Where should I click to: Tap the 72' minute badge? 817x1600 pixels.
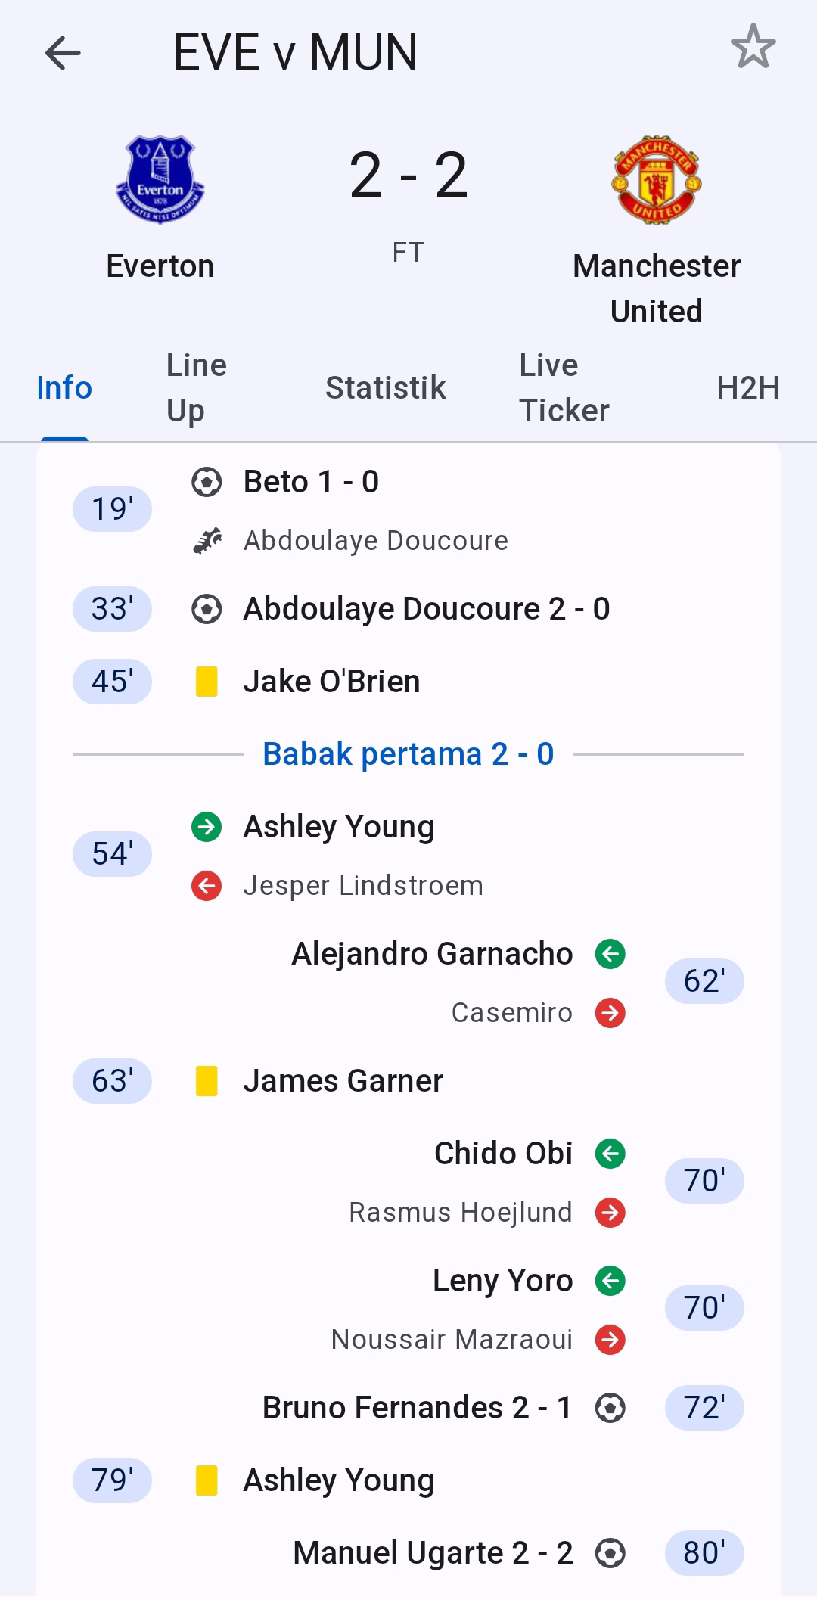704,1408
